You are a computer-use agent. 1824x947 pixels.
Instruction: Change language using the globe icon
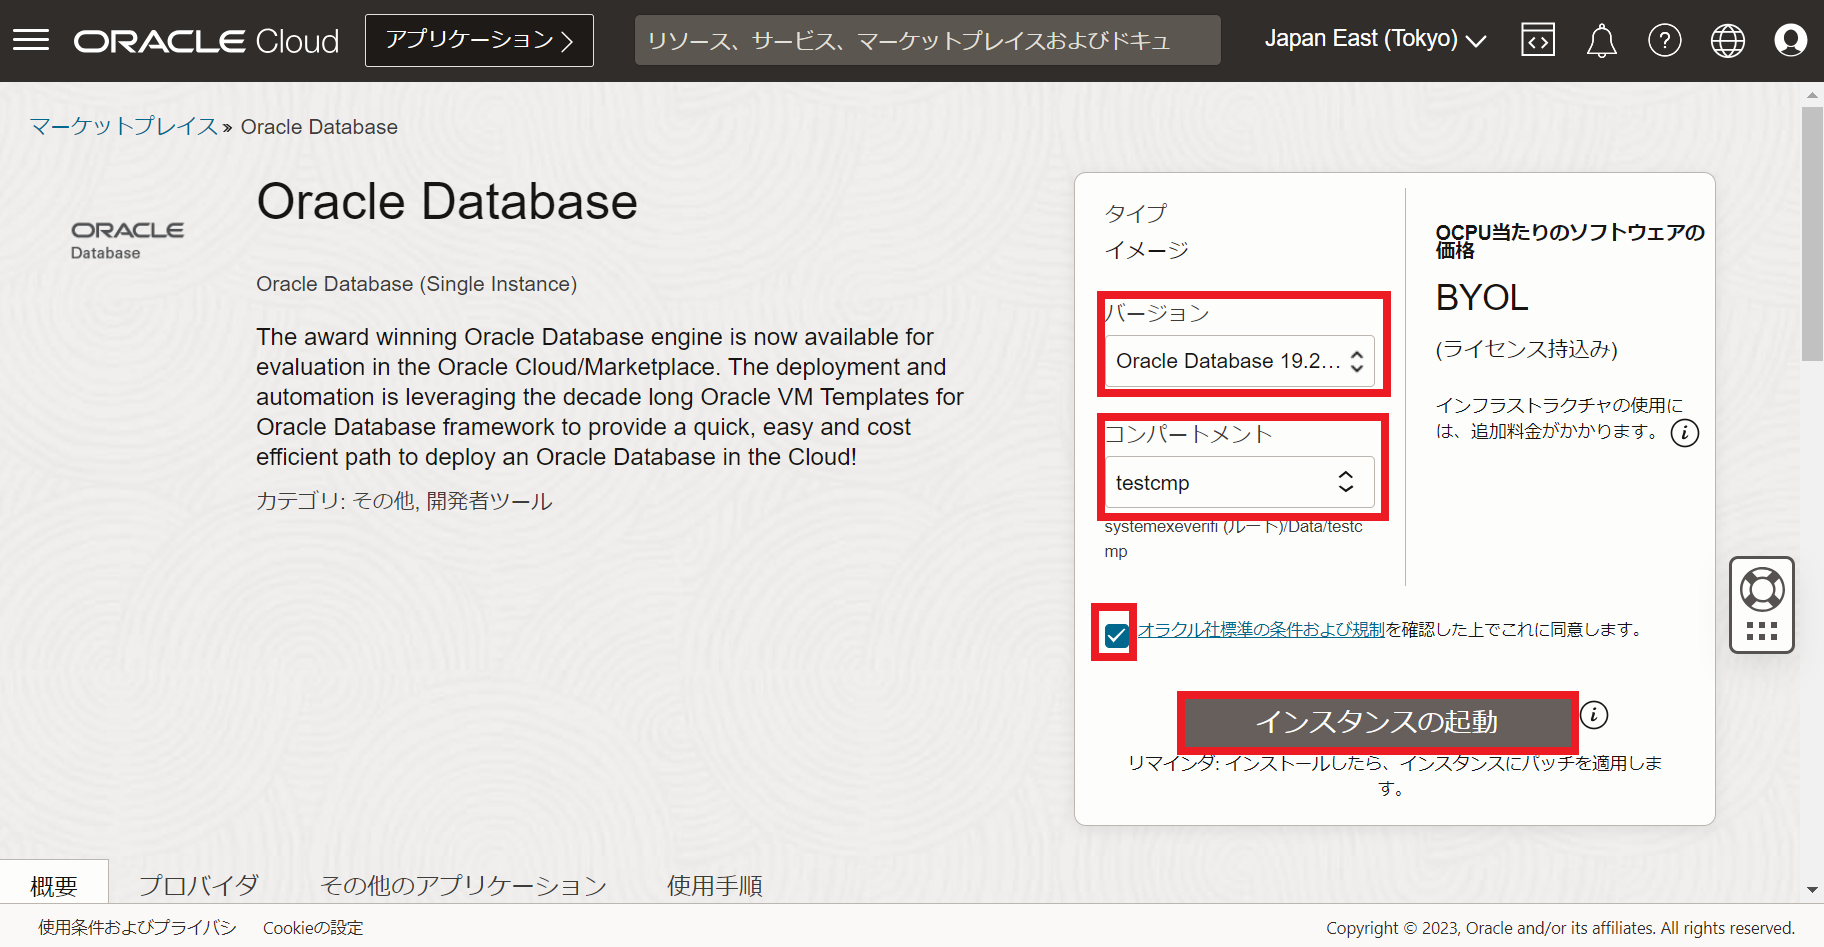coord(1727,39)
